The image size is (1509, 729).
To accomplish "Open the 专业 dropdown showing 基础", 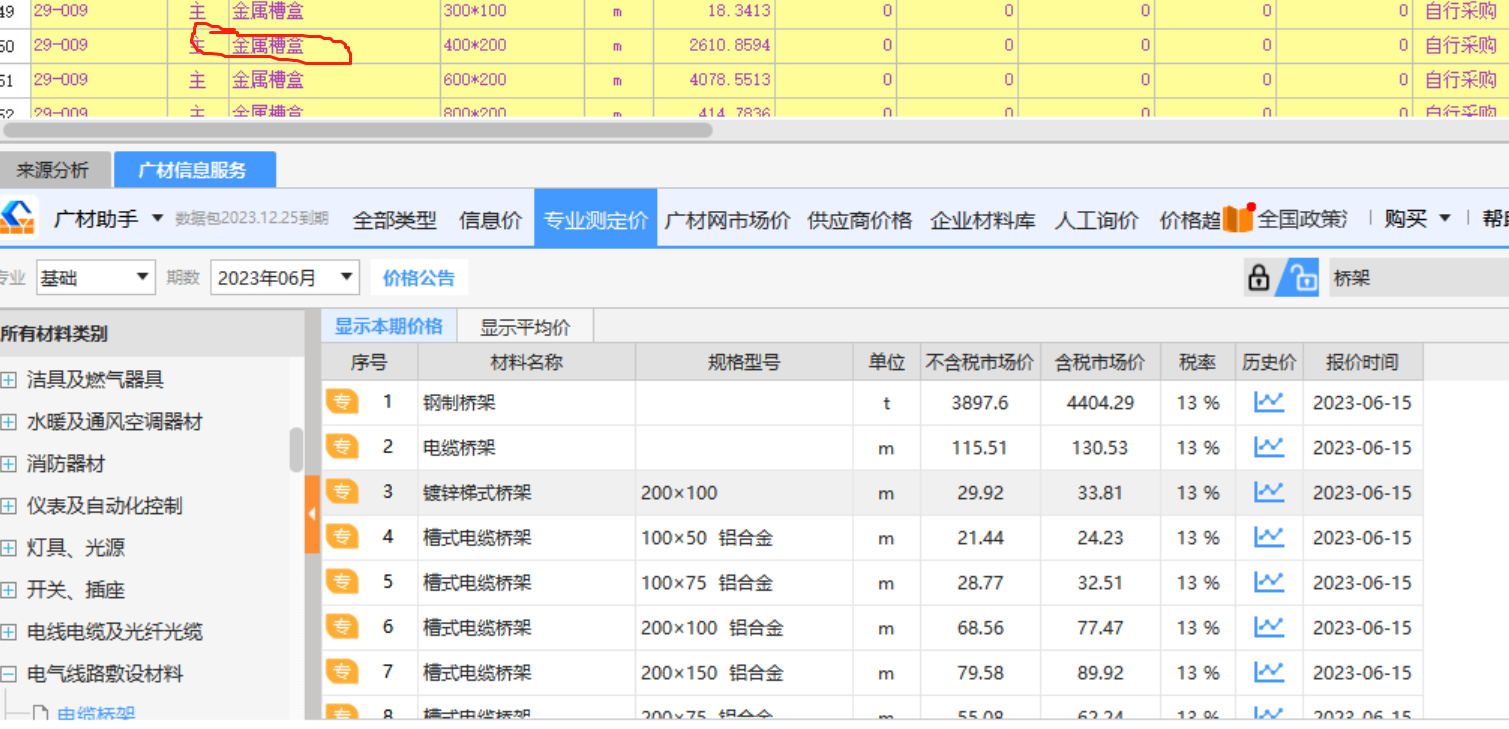I will click(x=95, y=278).
